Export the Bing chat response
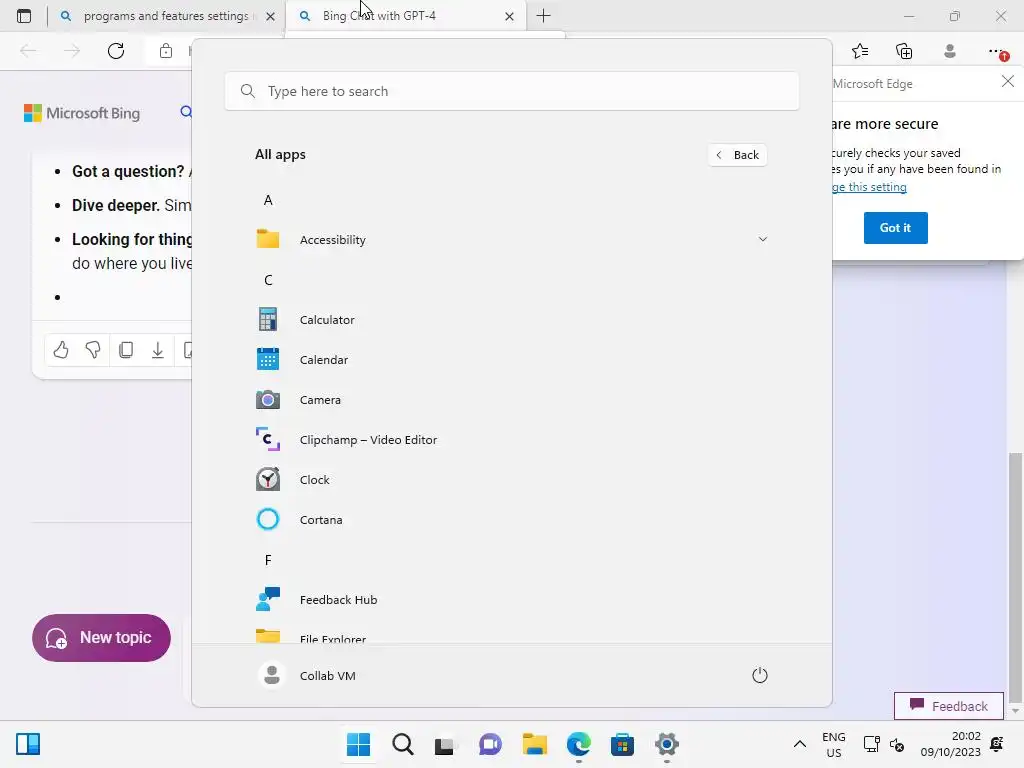 click(x=157, y=350)
